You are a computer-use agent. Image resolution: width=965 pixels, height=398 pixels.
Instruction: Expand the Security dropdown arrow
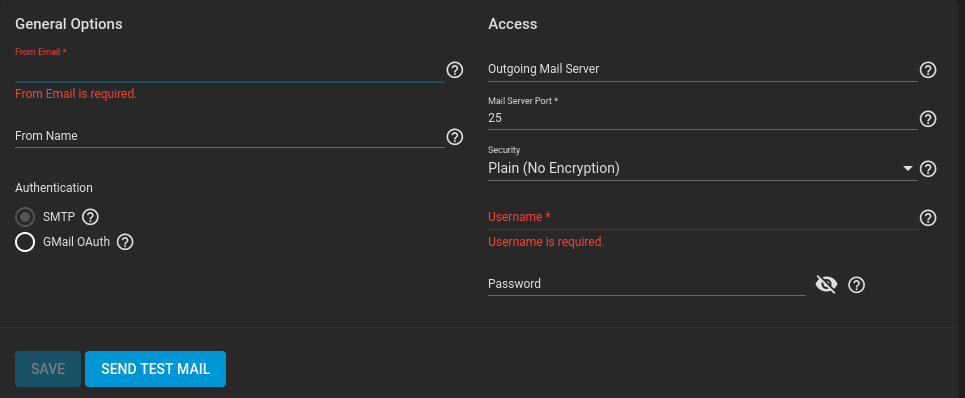pos(907,169)
